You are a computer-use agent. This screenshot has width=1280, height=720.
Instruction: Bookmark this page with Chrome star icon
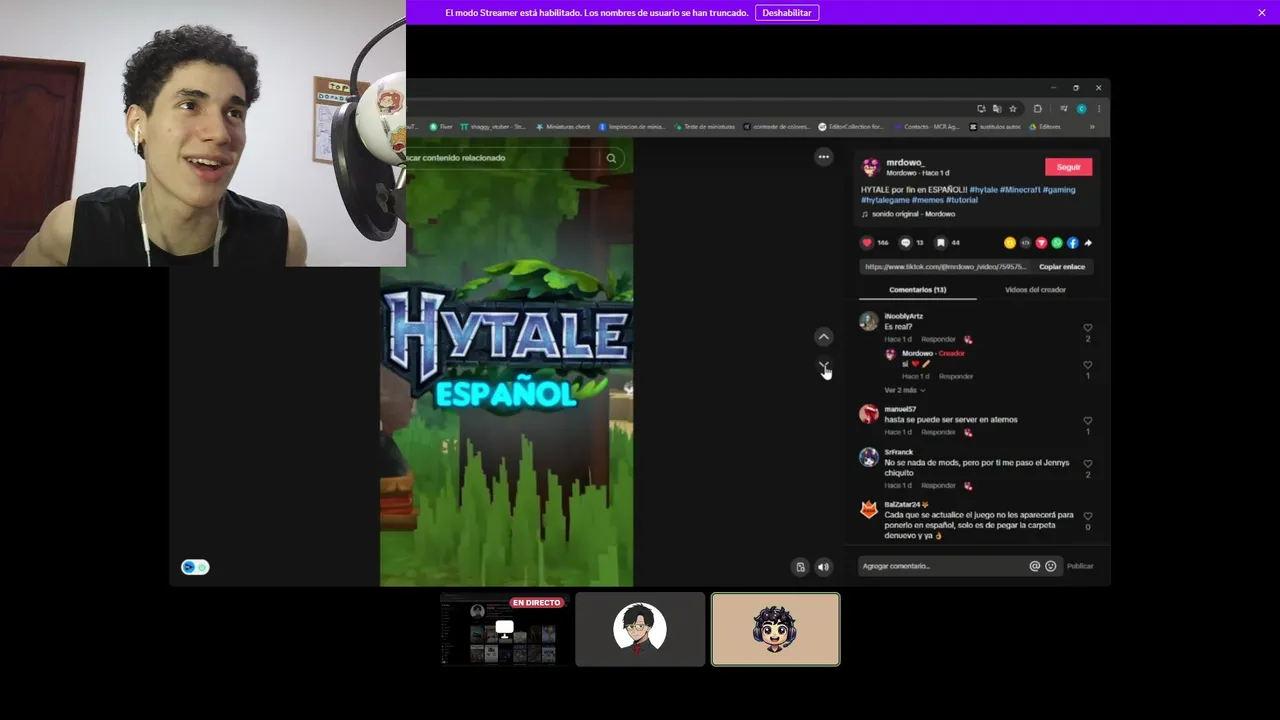[1013, 109]
